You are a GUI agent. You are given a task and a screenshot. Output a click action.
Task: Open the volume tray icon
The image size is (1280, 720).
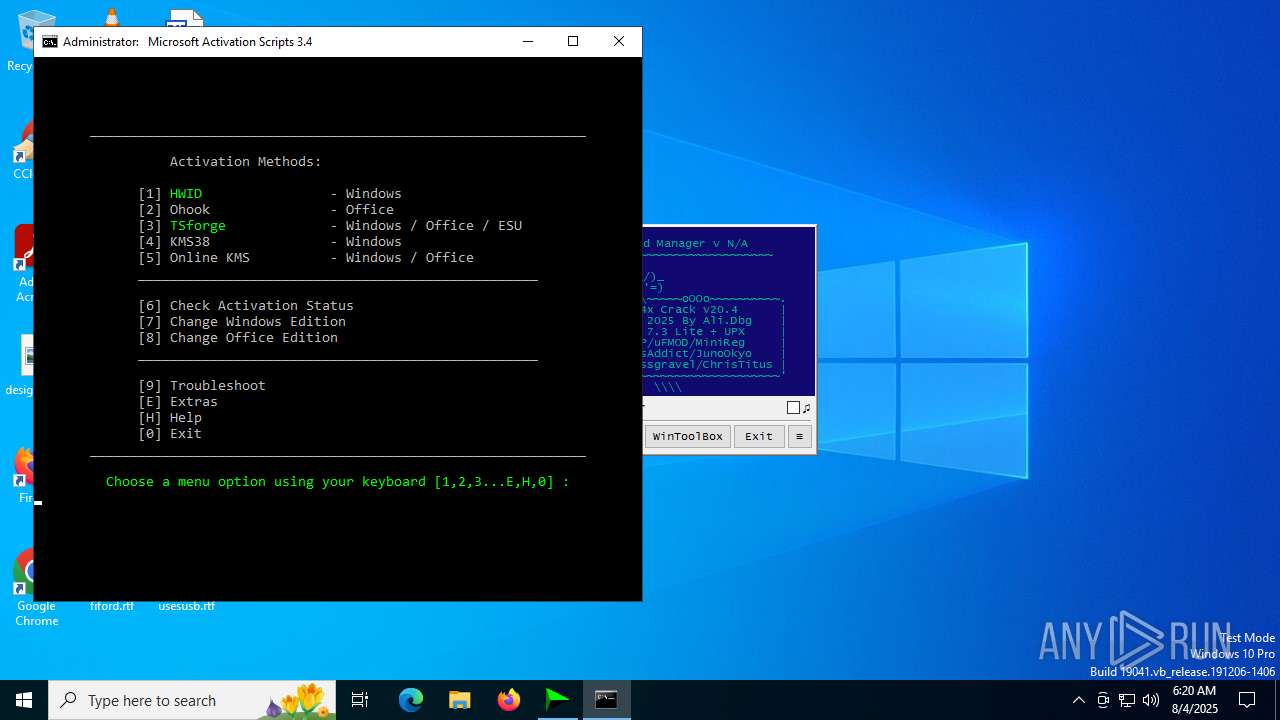pos(1151,700)
